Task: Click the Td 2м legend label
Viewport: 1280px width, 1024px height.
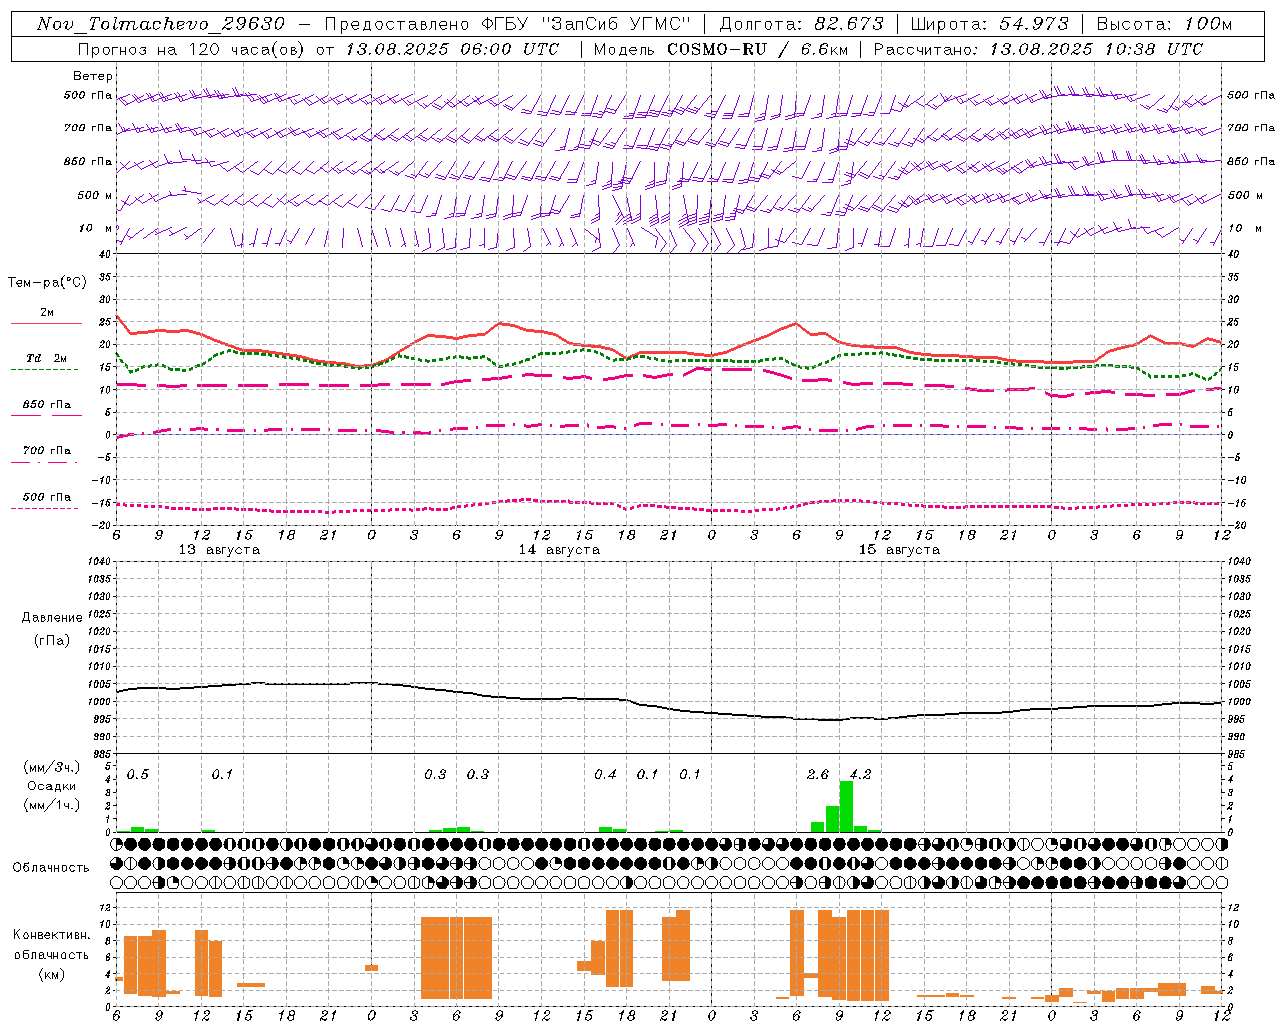Action: click(x=46, y=358)
